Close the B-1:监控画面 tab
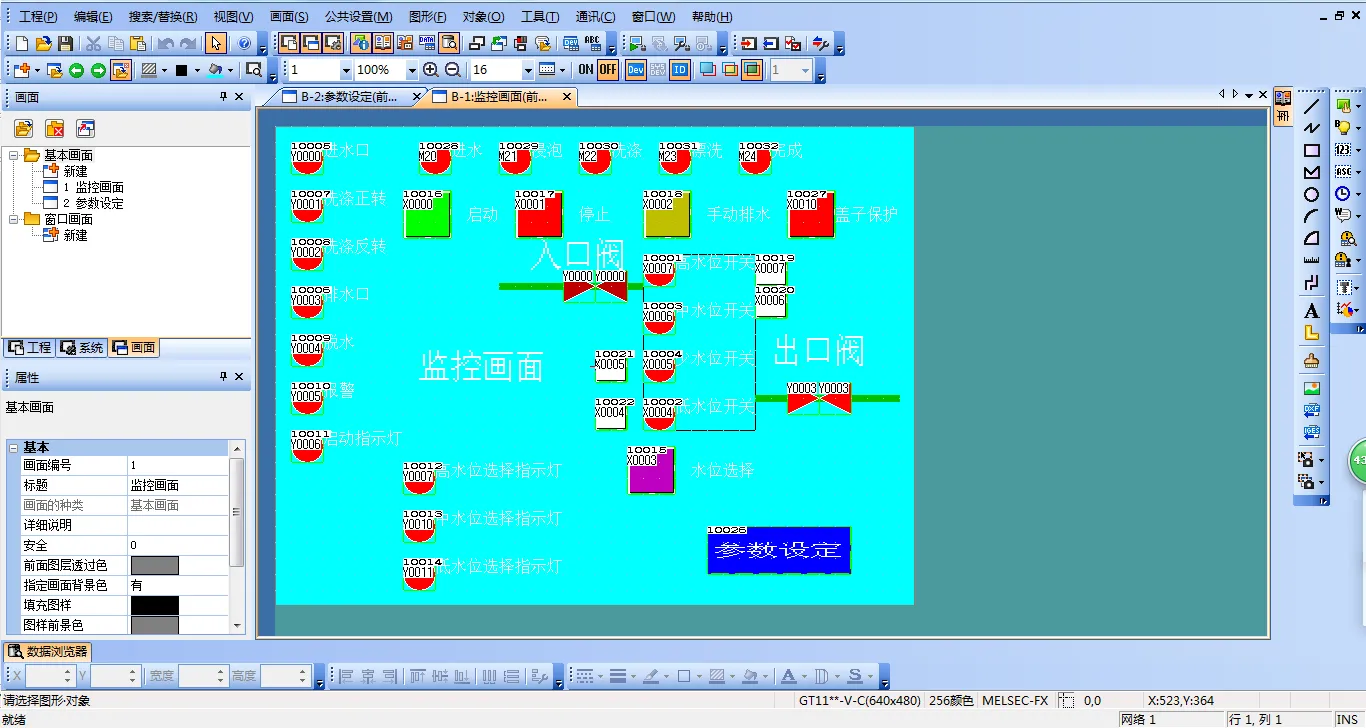 [567, 97]
